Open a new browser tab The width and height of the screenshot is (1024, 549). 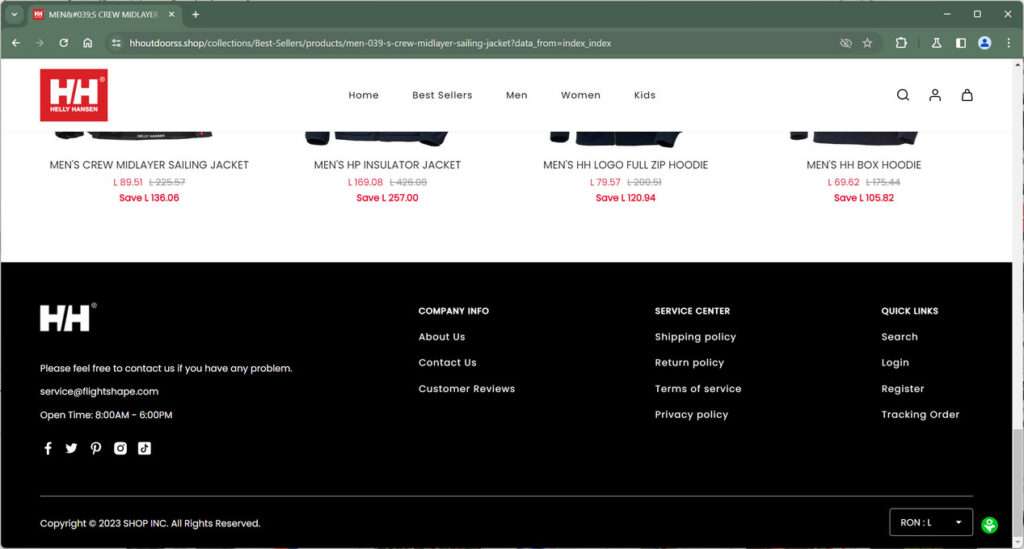click(195, 14)
